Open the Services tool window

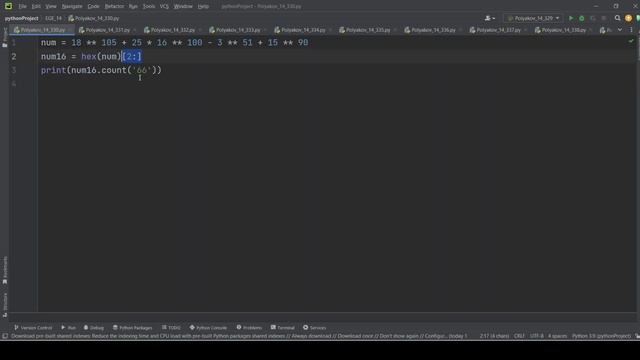(x=314, y=327)
